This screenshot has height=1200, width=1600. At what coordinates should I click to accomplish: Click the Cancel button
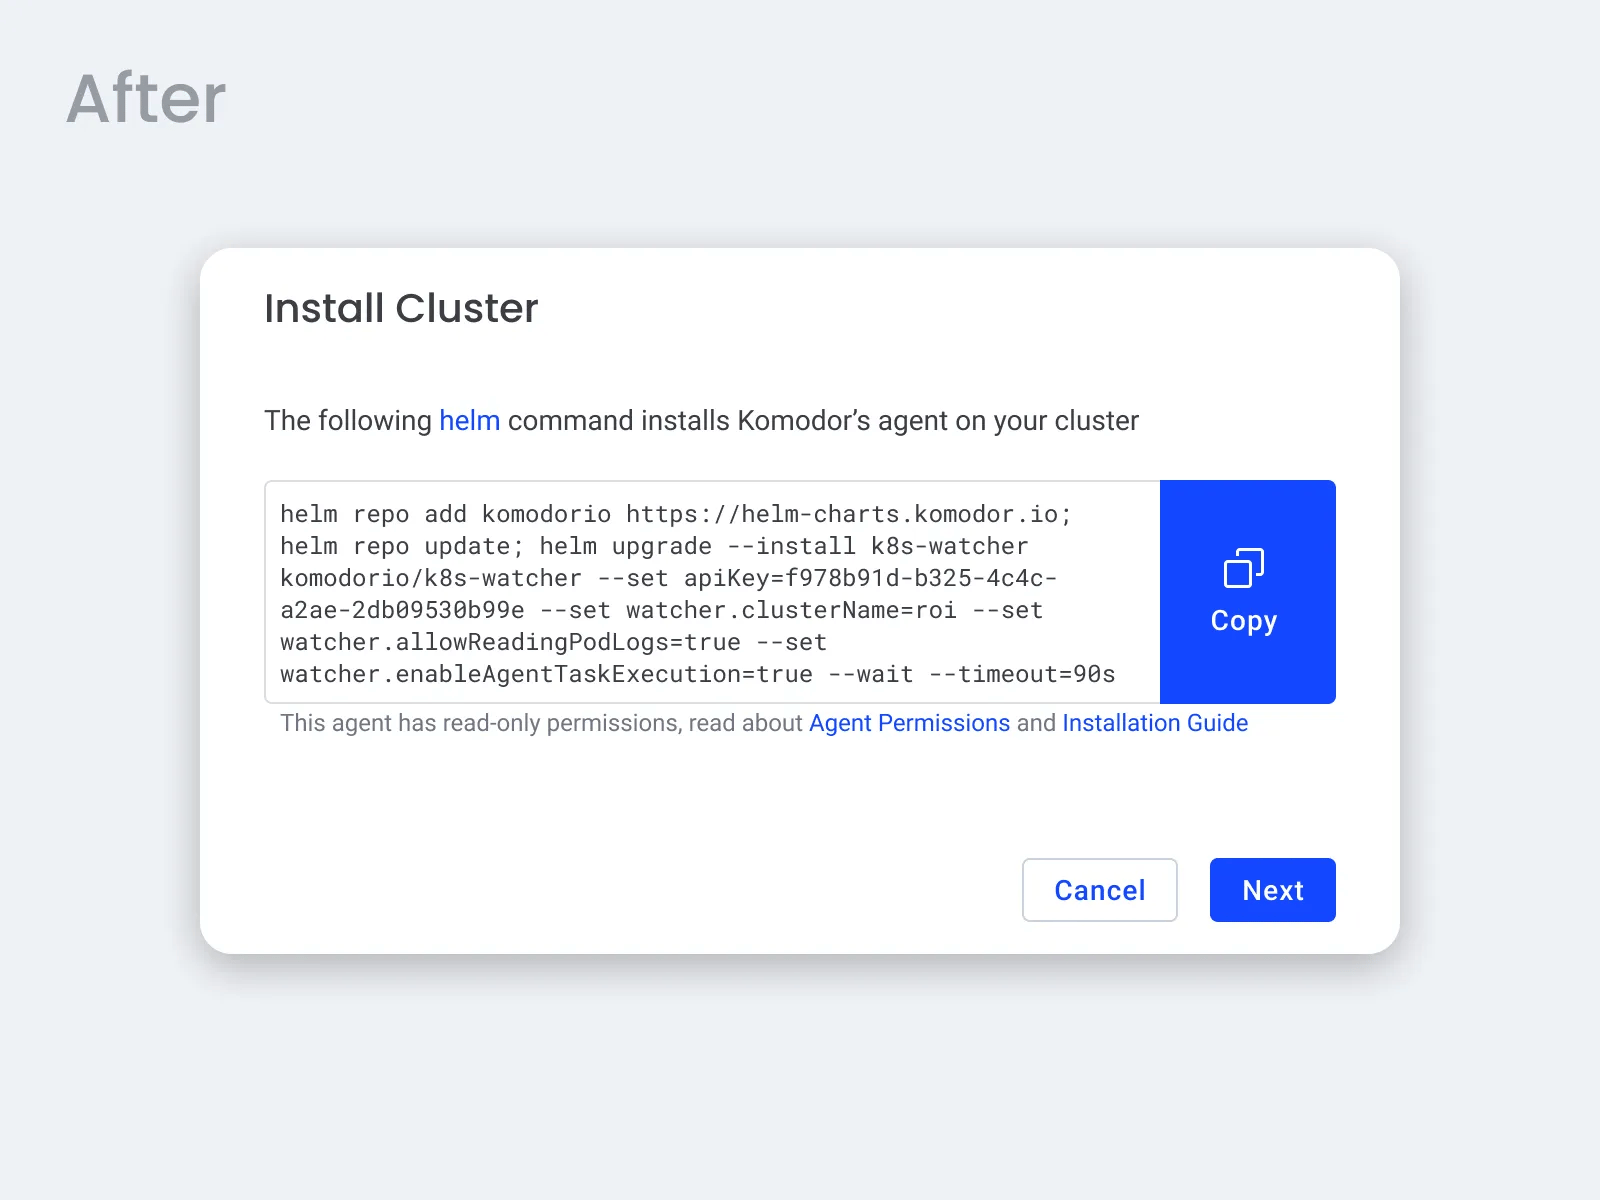[x=1100, y=890]
